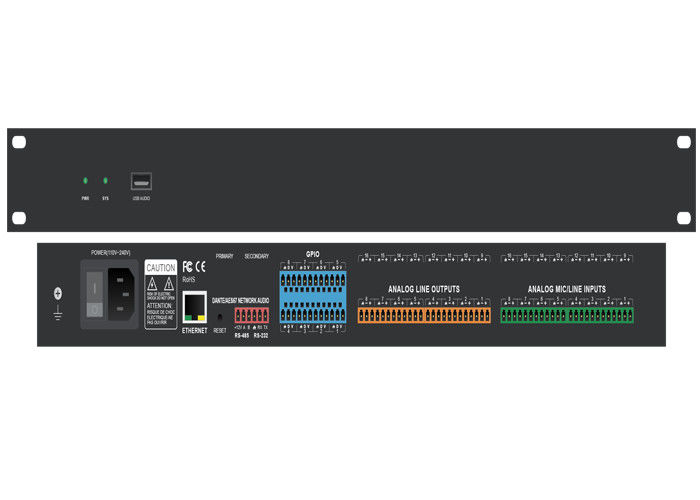Viewport: 700px width, 500px height.
Task: Click the GPIO heading text
Action: point(313,255)
